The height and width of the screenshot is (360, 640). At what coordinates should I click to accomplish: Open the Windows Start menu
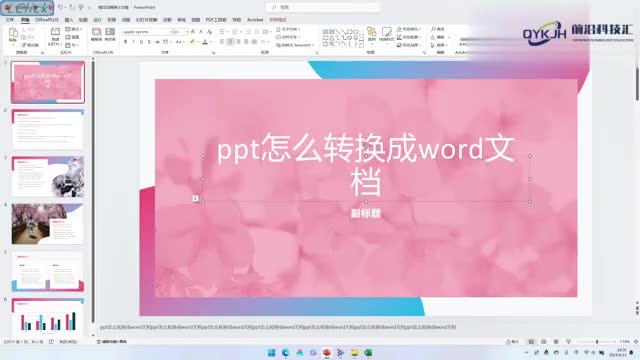point(271,353)
